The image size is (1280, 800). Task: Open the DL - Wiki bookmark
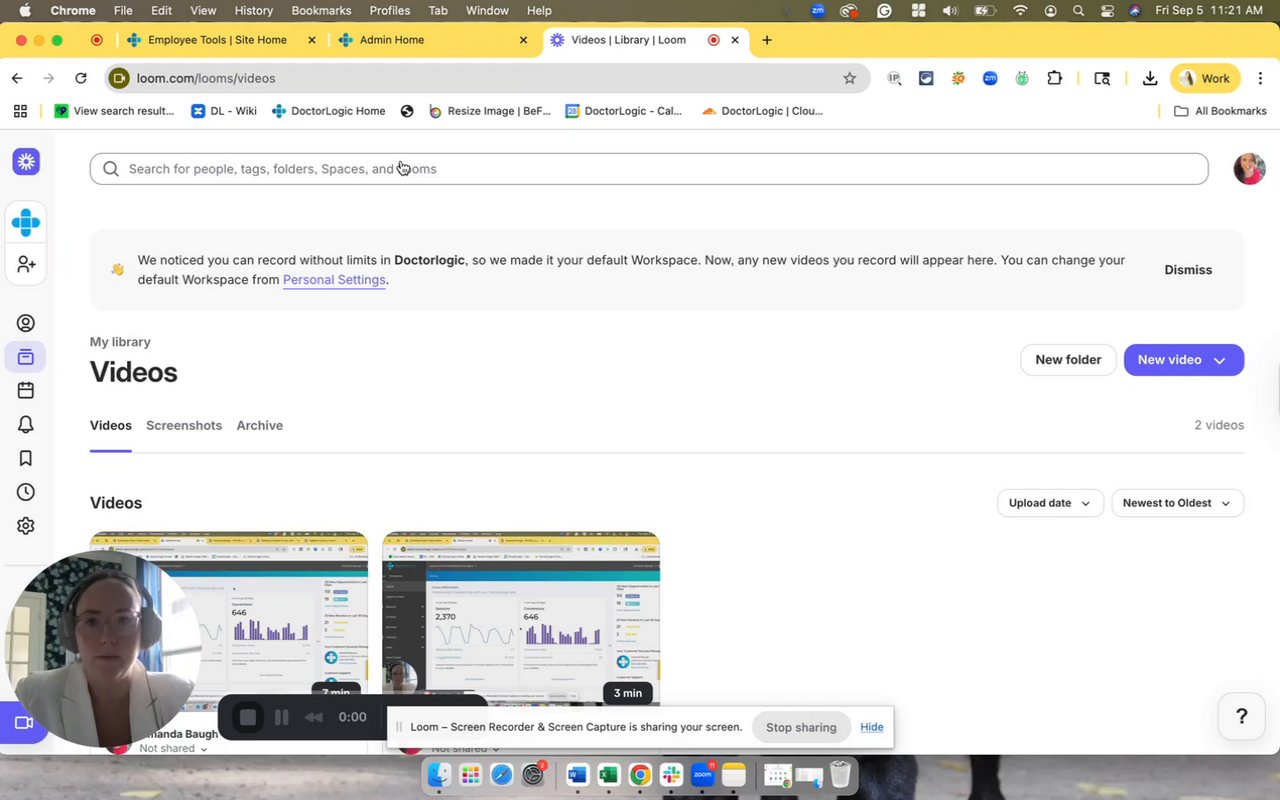(224, 111)
